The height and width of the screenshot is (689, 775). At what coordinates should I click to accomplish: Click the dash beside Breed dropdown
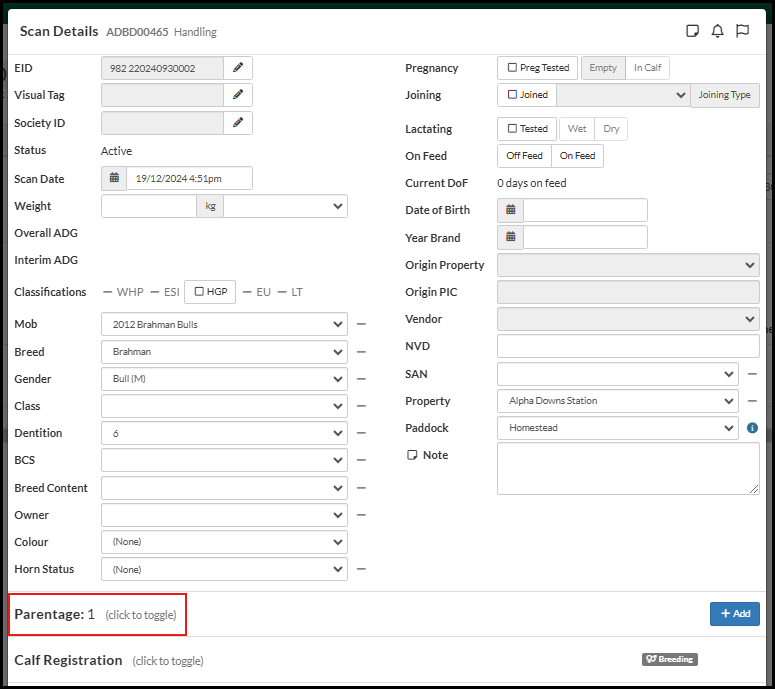coord(361,352)
